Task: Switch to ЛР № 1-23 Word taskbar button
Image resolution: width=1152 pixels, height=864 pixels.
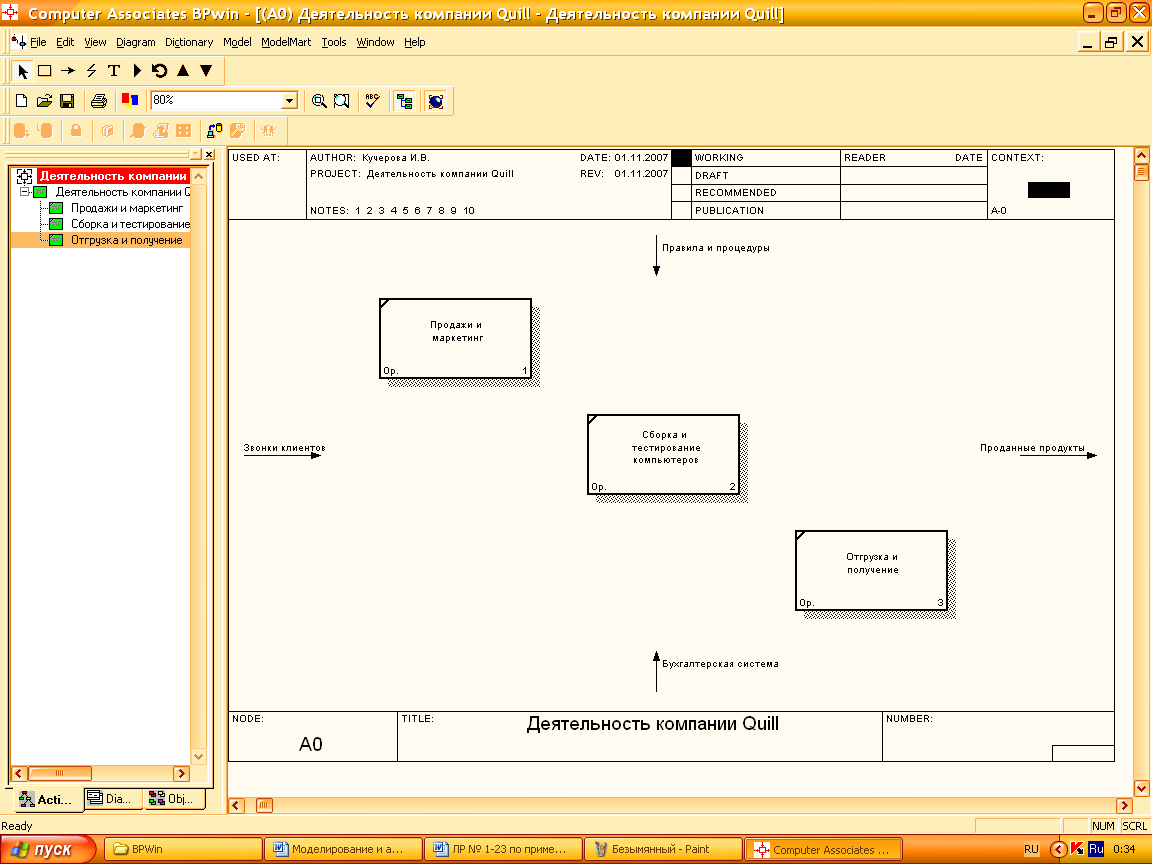Action: (503, 849)
